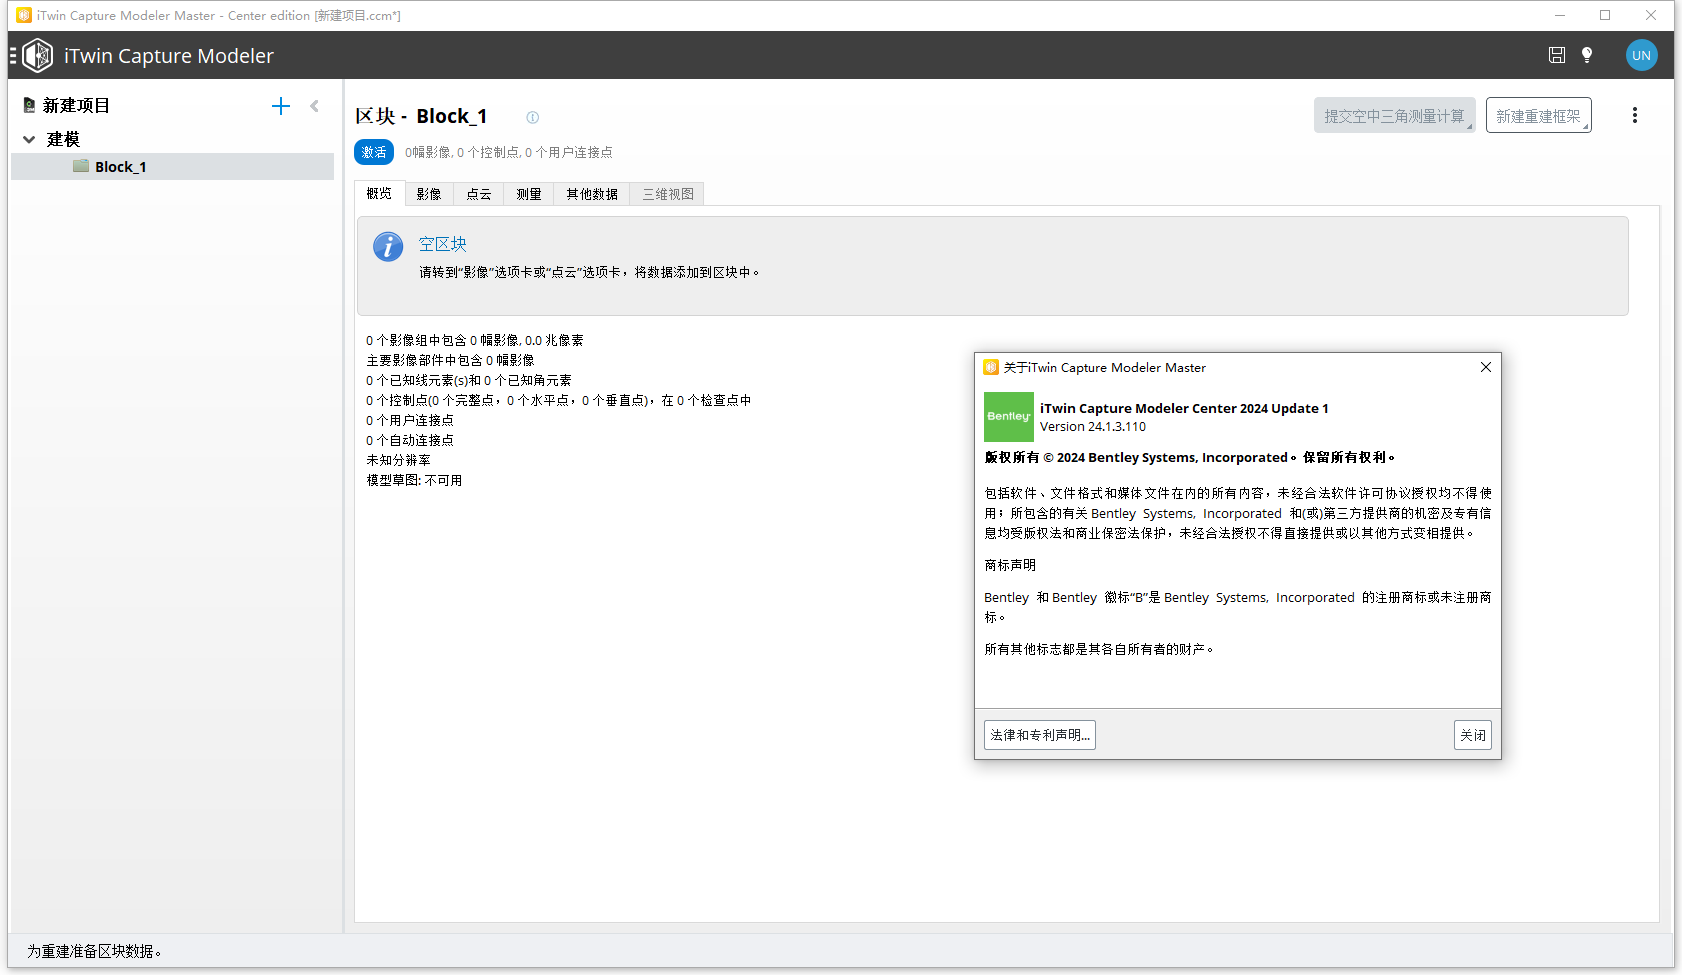Click the 提交空中三角测量计算 button
Screen dimensions: 1682x975
(x=1395, y=115)
